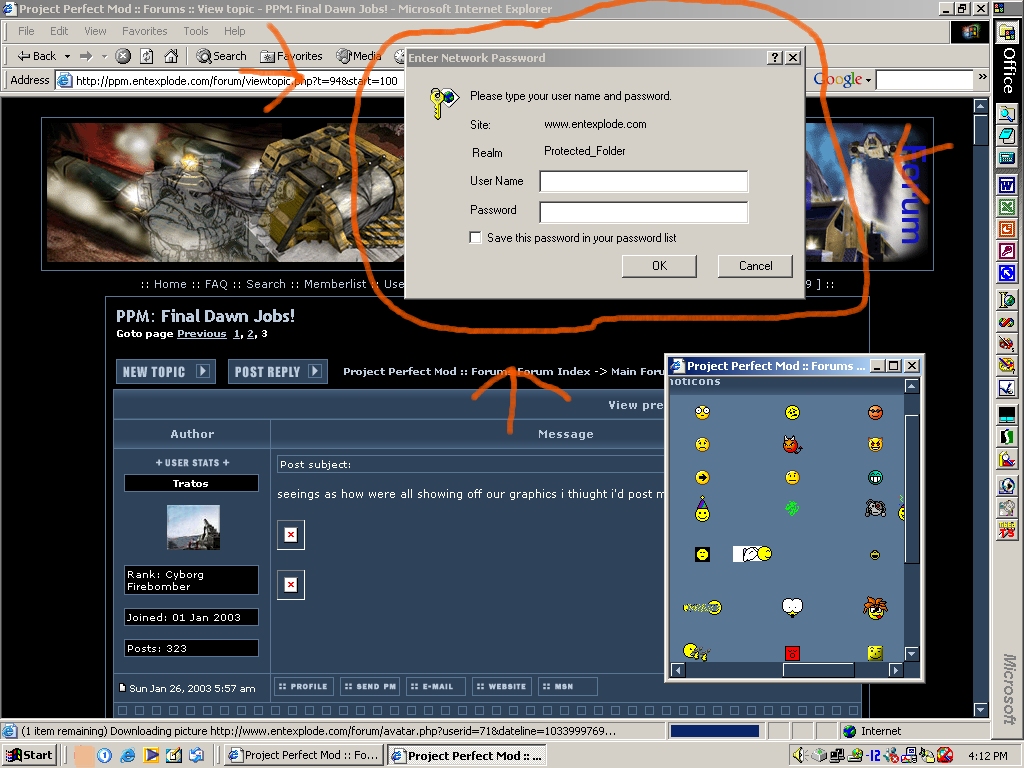The image size is (1024, 768).
Task: Click the orange sunglasses cool emoticon
Action: [x=875, y=412]
